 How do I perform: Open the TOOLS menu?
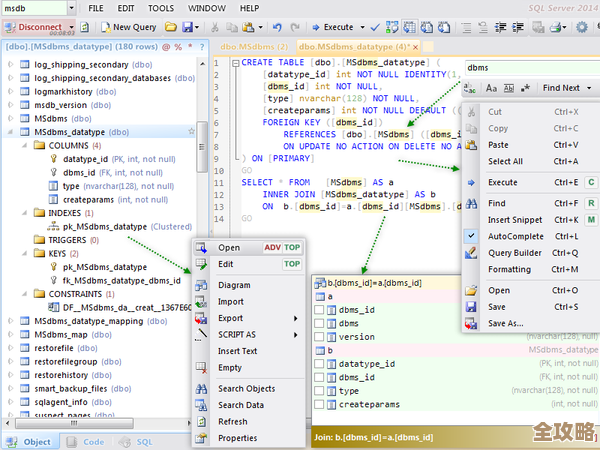(x=160, y=7)
